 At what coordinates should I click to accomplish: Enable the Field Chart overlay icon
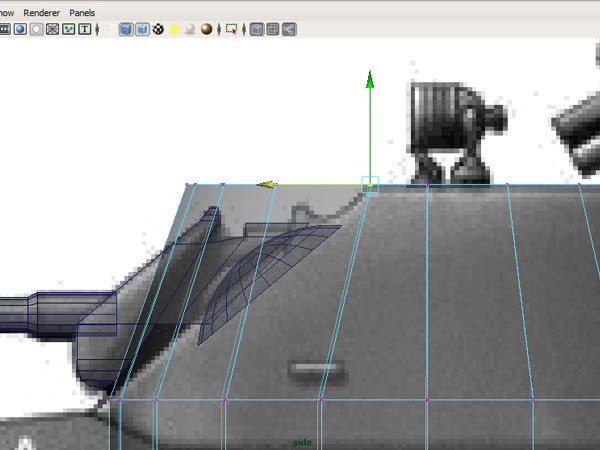click(52, 29)
